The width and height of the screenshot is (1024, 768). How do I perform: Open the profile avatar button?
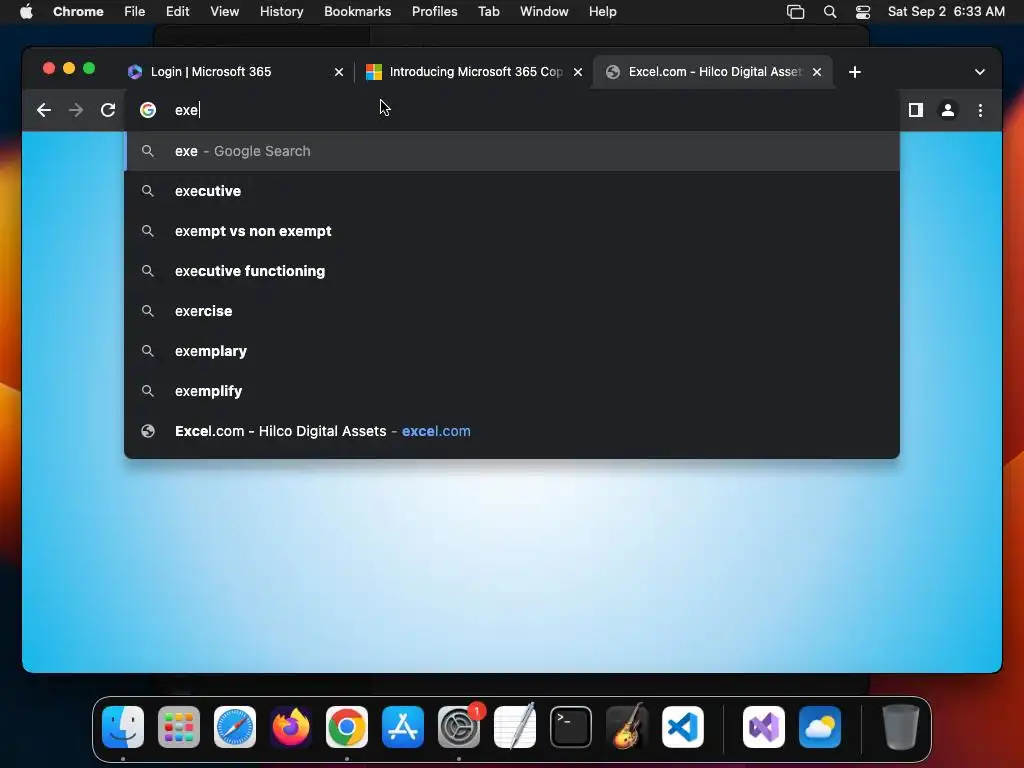[948, 110]
